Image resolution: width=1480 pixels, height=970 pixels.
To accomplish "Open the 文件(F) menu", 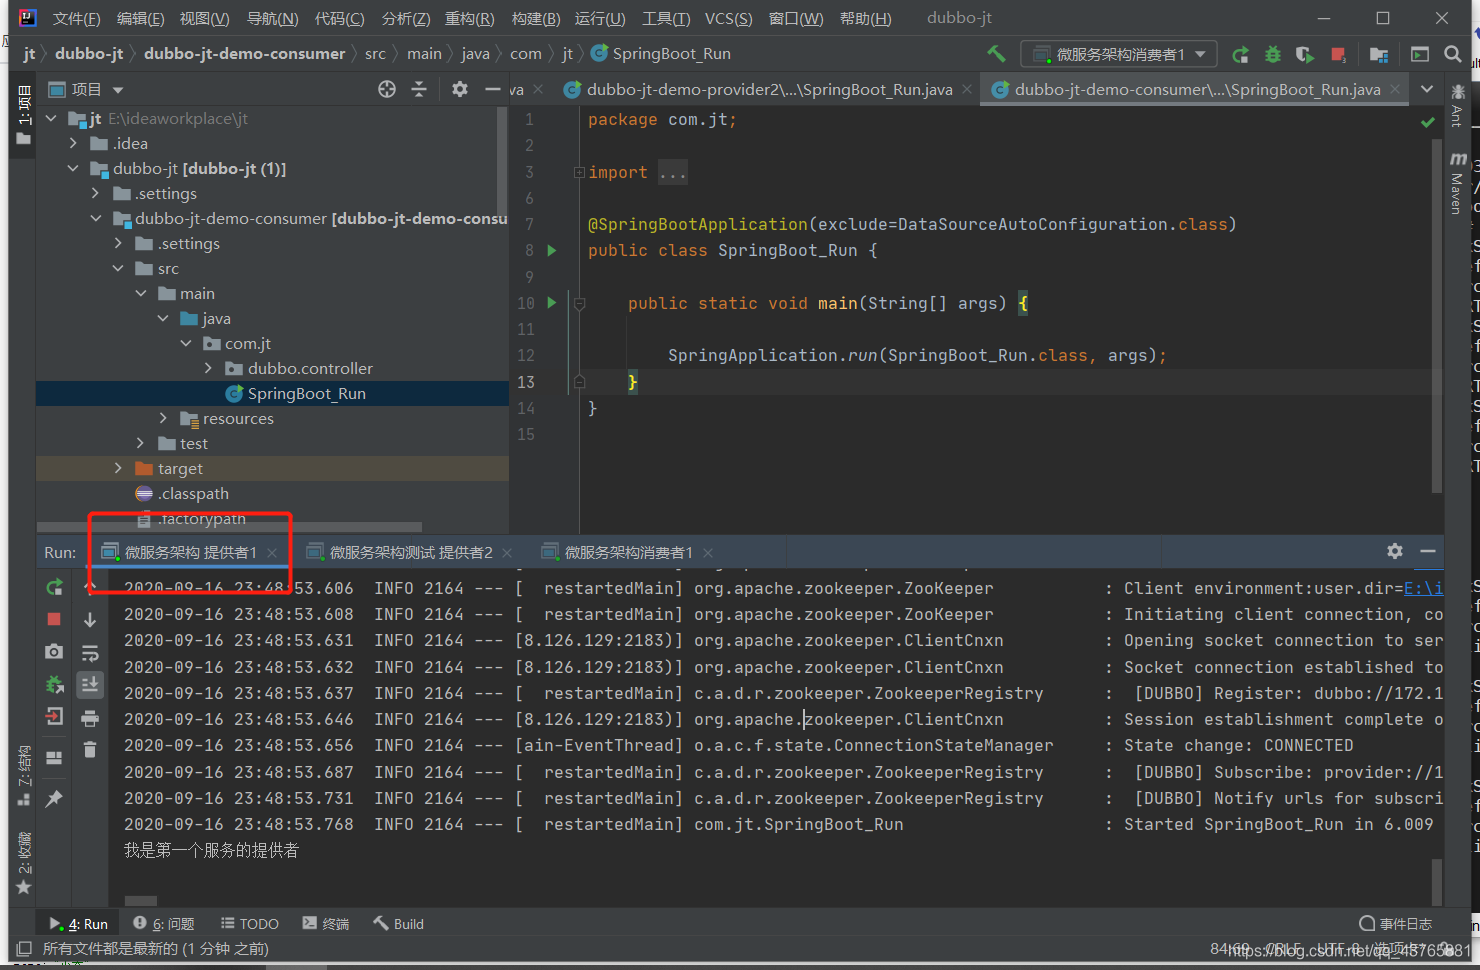I will coord(77,18).
